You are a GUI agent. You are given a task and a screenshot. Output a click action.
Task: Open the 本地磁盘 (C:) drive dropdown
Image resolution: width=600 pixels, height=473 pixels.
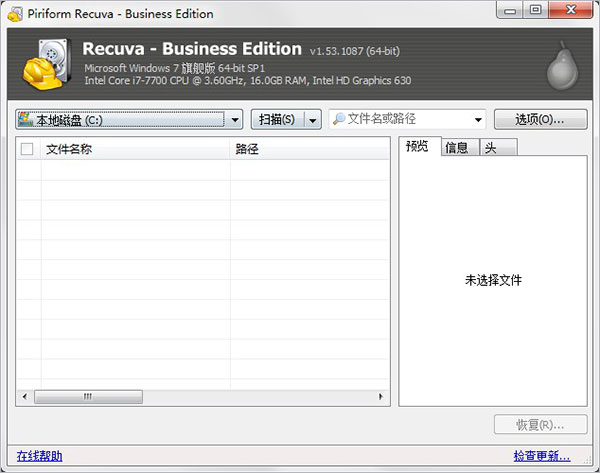tap(235, 120)
